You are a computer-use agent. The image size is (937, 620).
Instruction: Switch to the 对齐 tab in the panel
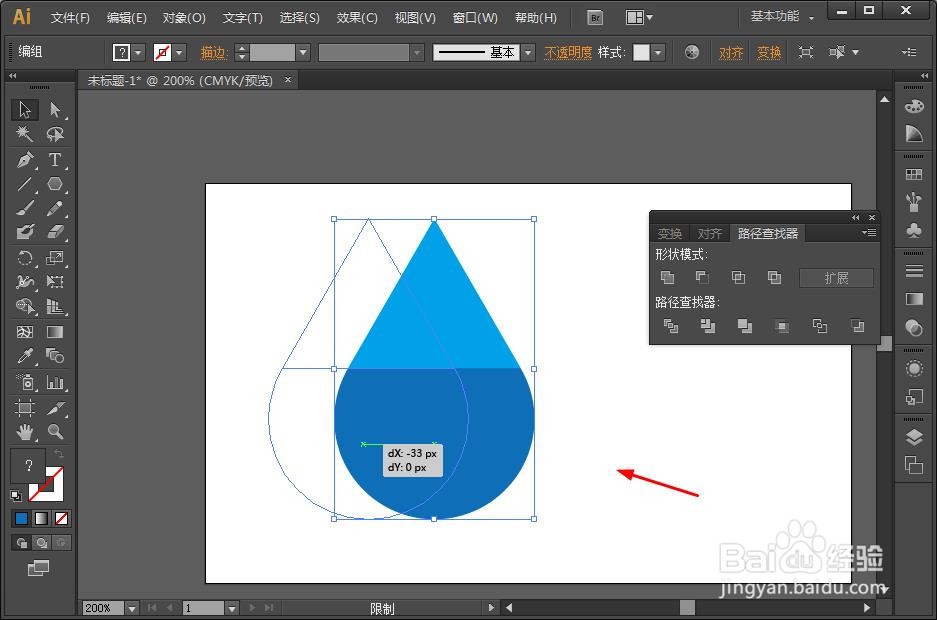click(x=710, y=233)
